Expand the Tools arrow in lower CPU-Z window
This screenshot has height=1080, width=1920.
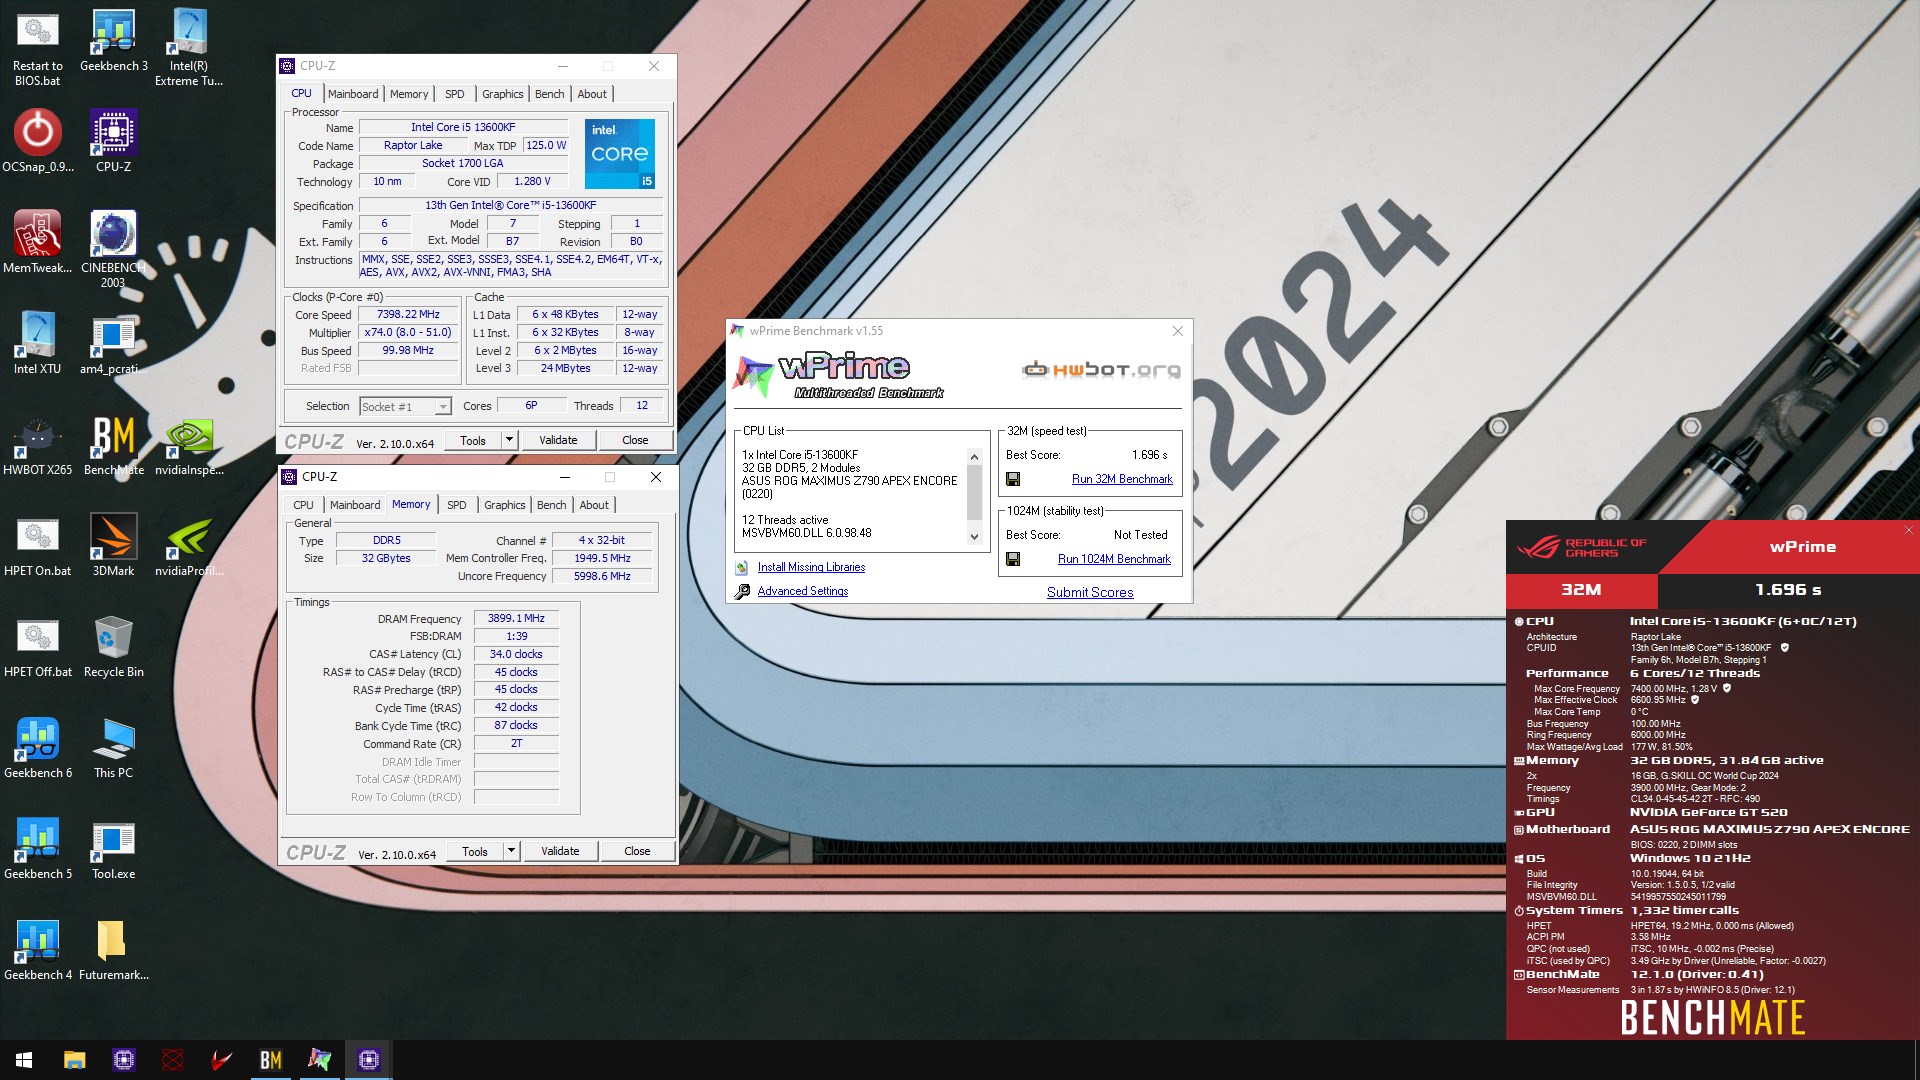[x=511, y=851]
